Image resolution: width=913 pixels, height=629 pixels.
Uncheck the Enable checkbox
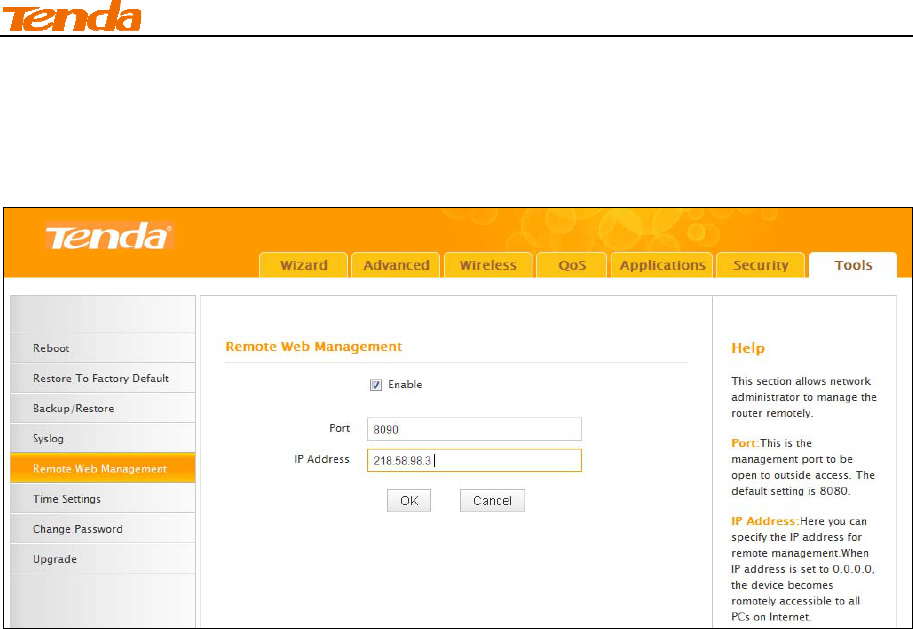coord(376,385)
